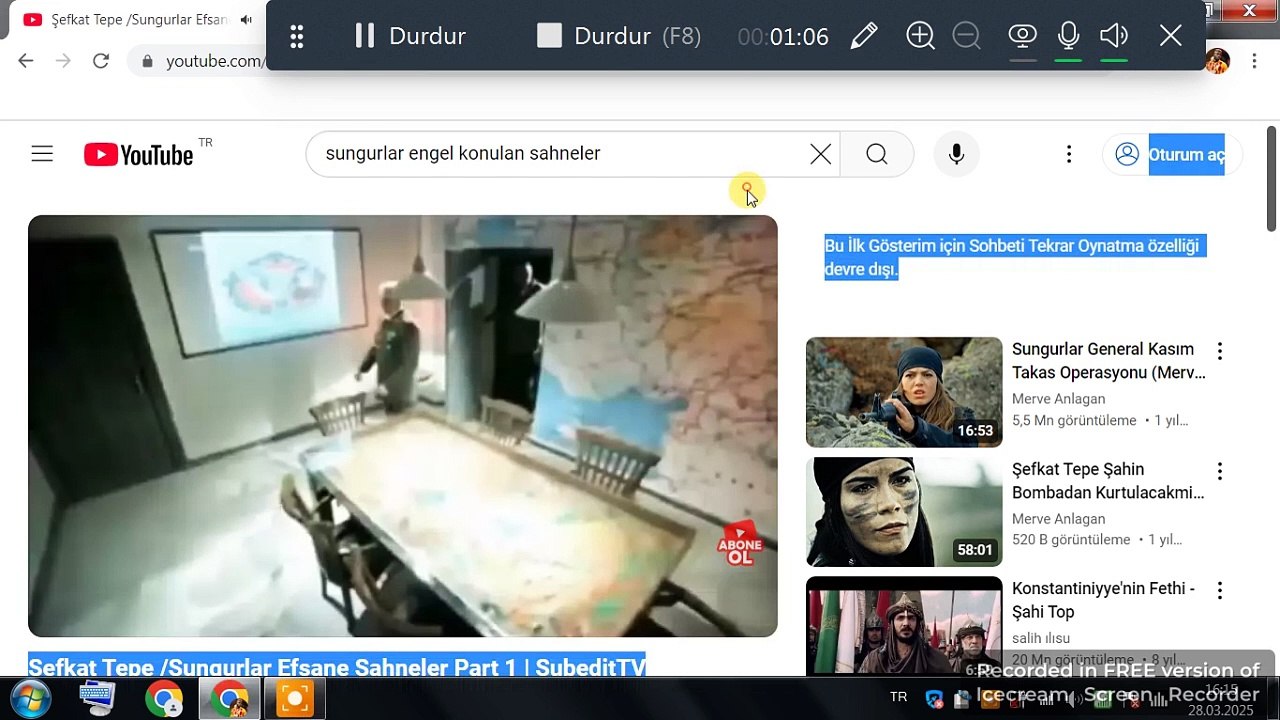Mute the tab via its speaker icon

point(246,20)
